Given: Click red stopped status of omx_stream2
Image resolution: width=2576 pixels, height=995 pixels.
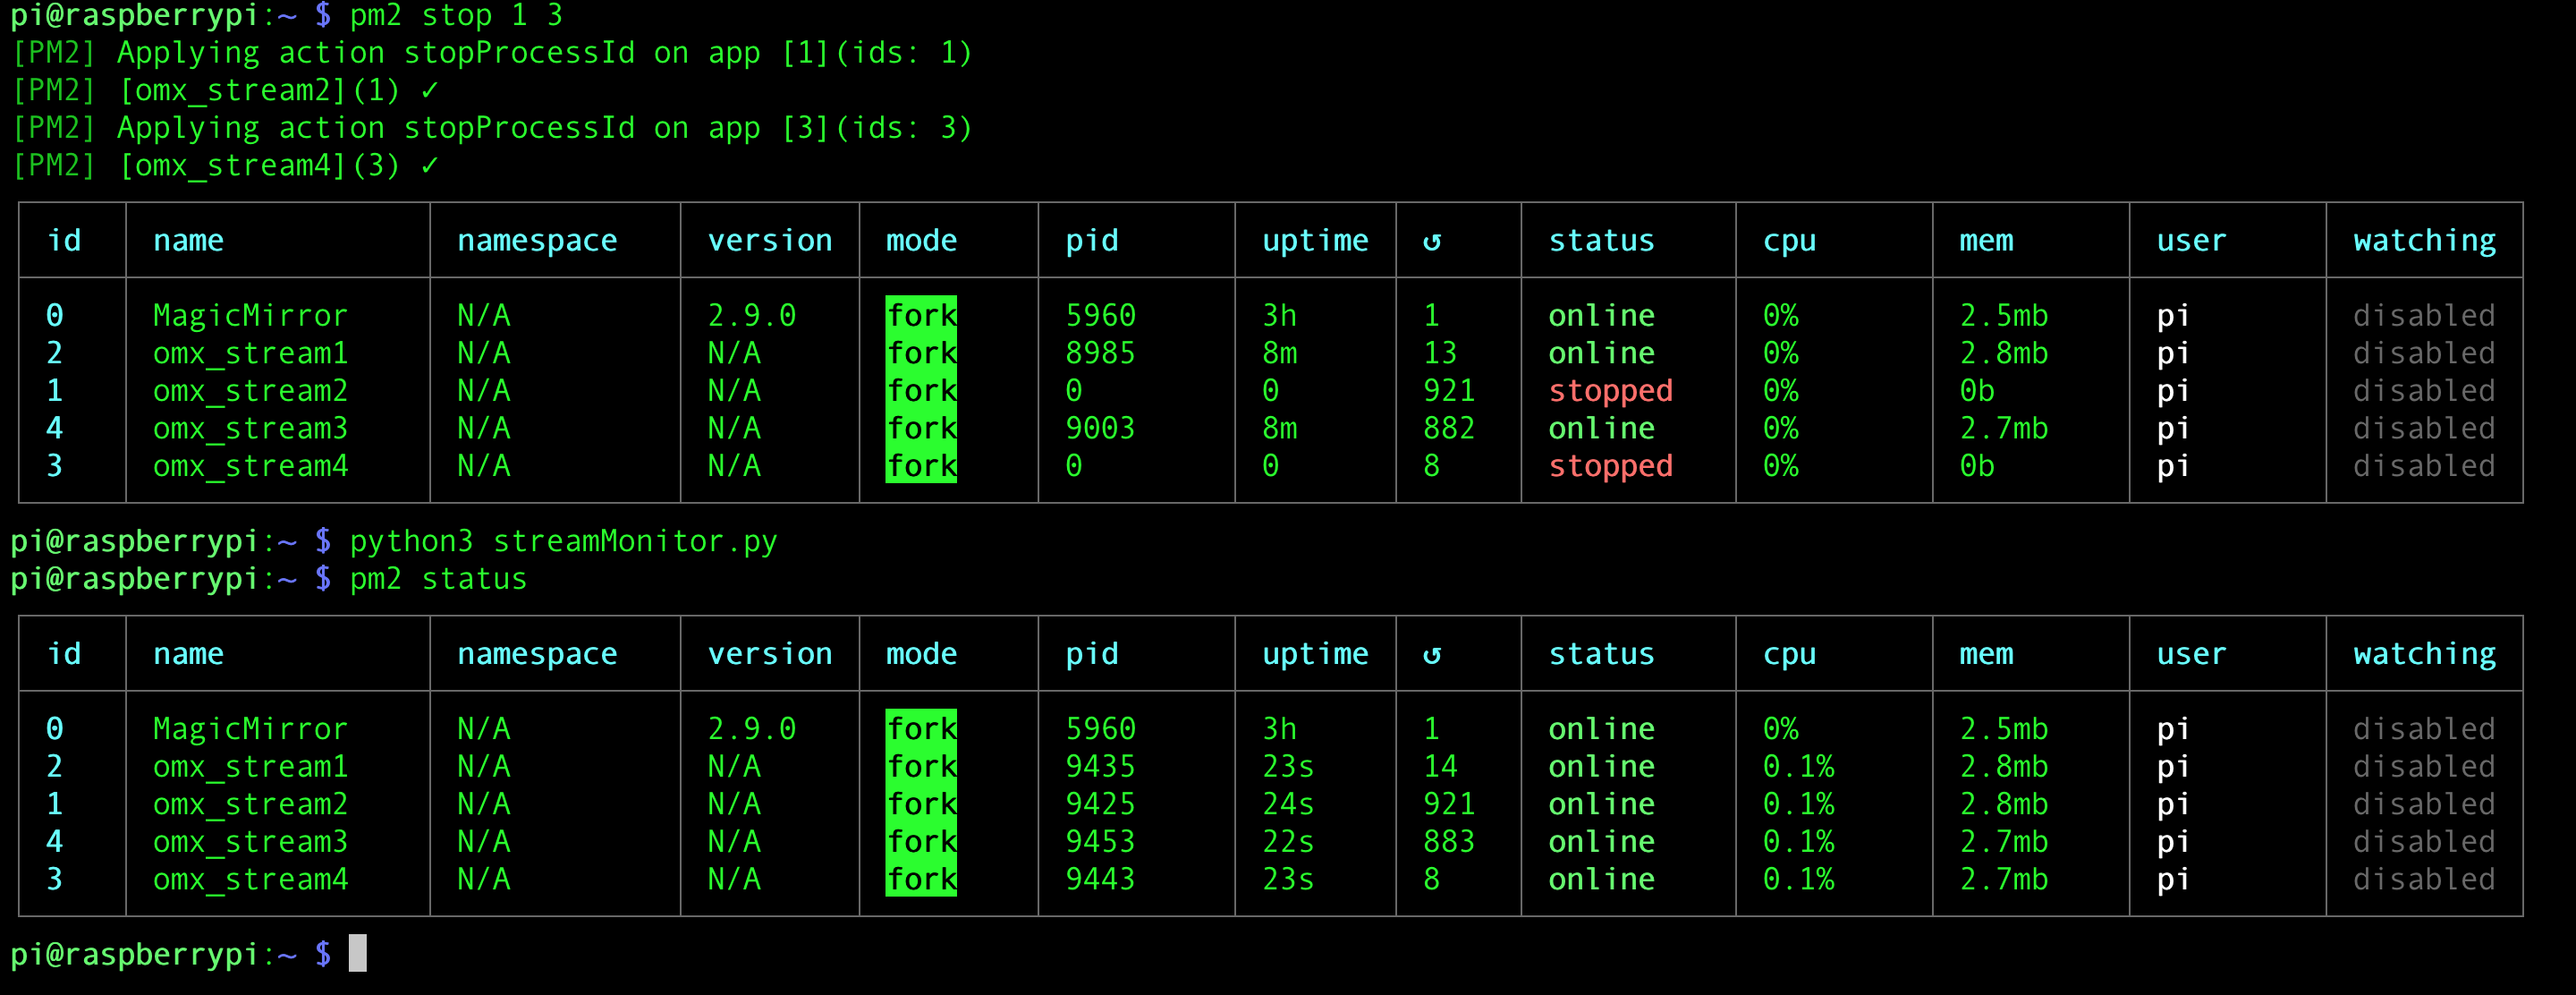Looking at the screenshot, I should (x=1610, y=390).
